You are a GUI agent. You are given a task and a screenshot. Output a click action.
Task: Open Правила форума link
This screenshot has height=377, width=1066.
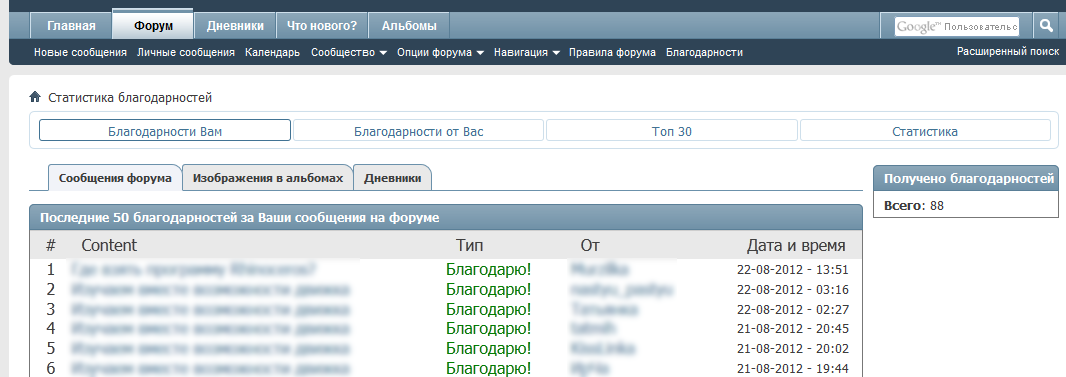(613, 52)
